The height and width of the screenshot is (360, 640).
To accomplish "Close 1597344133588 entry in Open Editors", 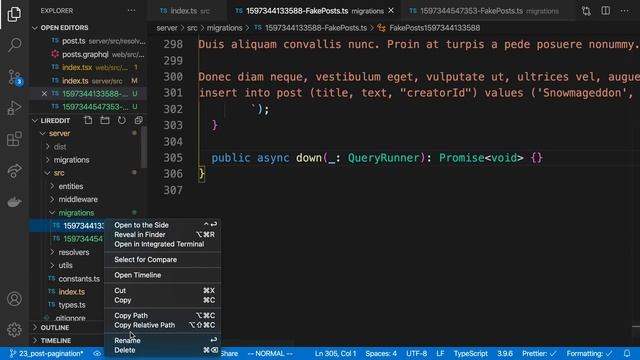I will coord(44,93).
